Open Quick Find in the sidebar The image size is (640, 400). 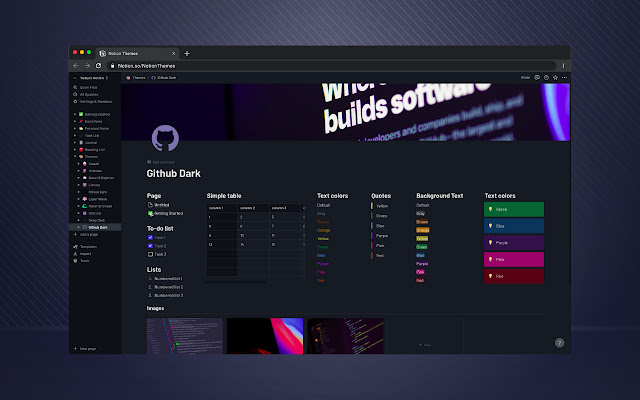[x=88, y=87]
